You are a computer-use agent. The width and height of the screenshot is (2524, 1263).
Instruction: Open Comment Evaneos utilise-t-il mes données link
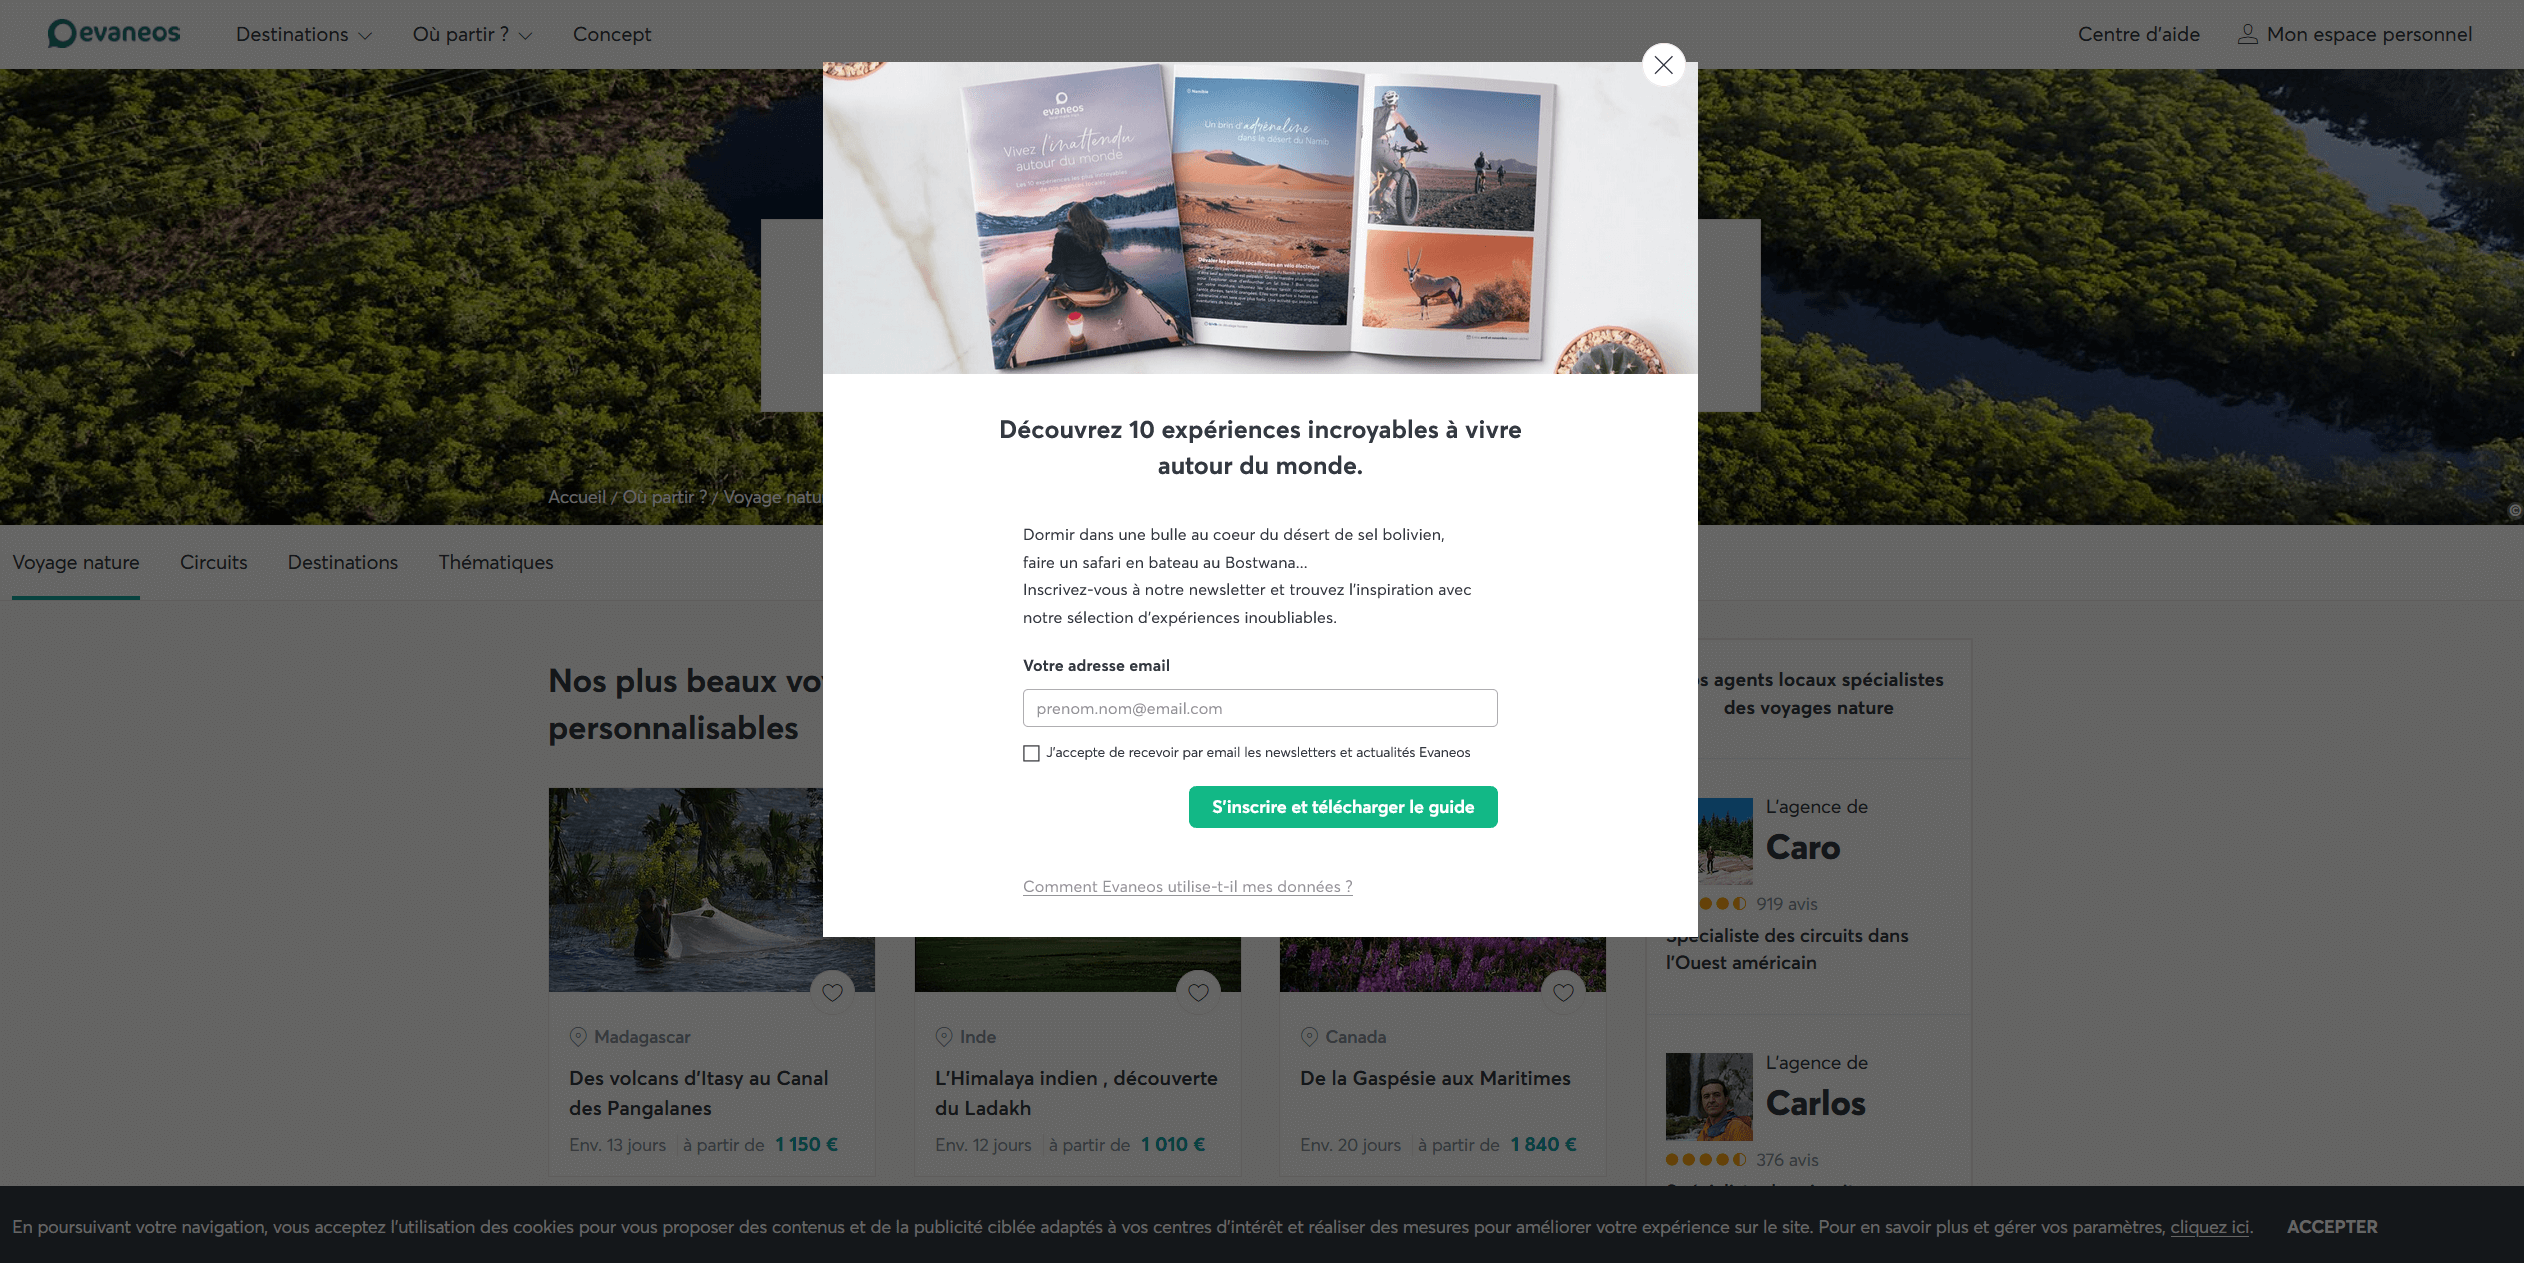point(1188,886)
